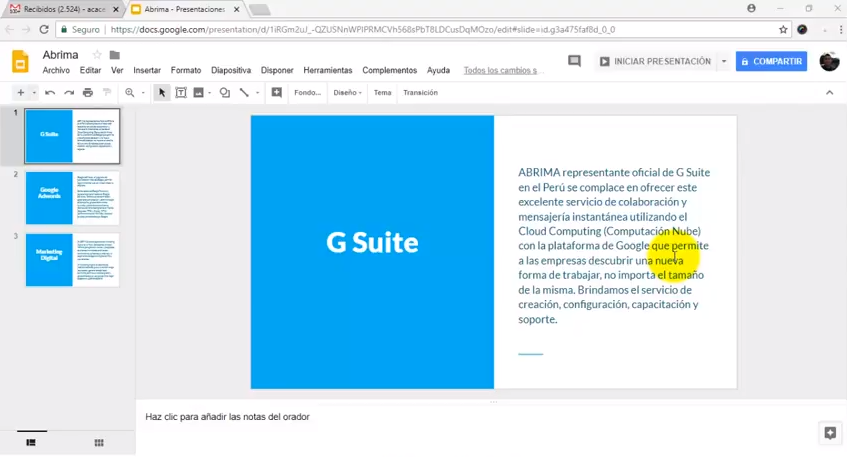View the Seguro site security info
The height and width of the screenshot is (457, 847).
(x=80, y=30)
